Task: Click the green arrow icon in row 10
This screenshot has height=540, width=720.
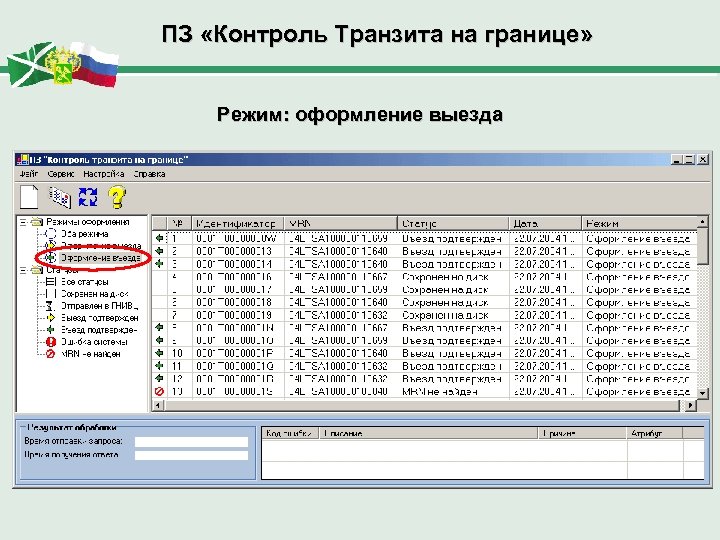Action: pyautogui.click(x=159, y=353)
